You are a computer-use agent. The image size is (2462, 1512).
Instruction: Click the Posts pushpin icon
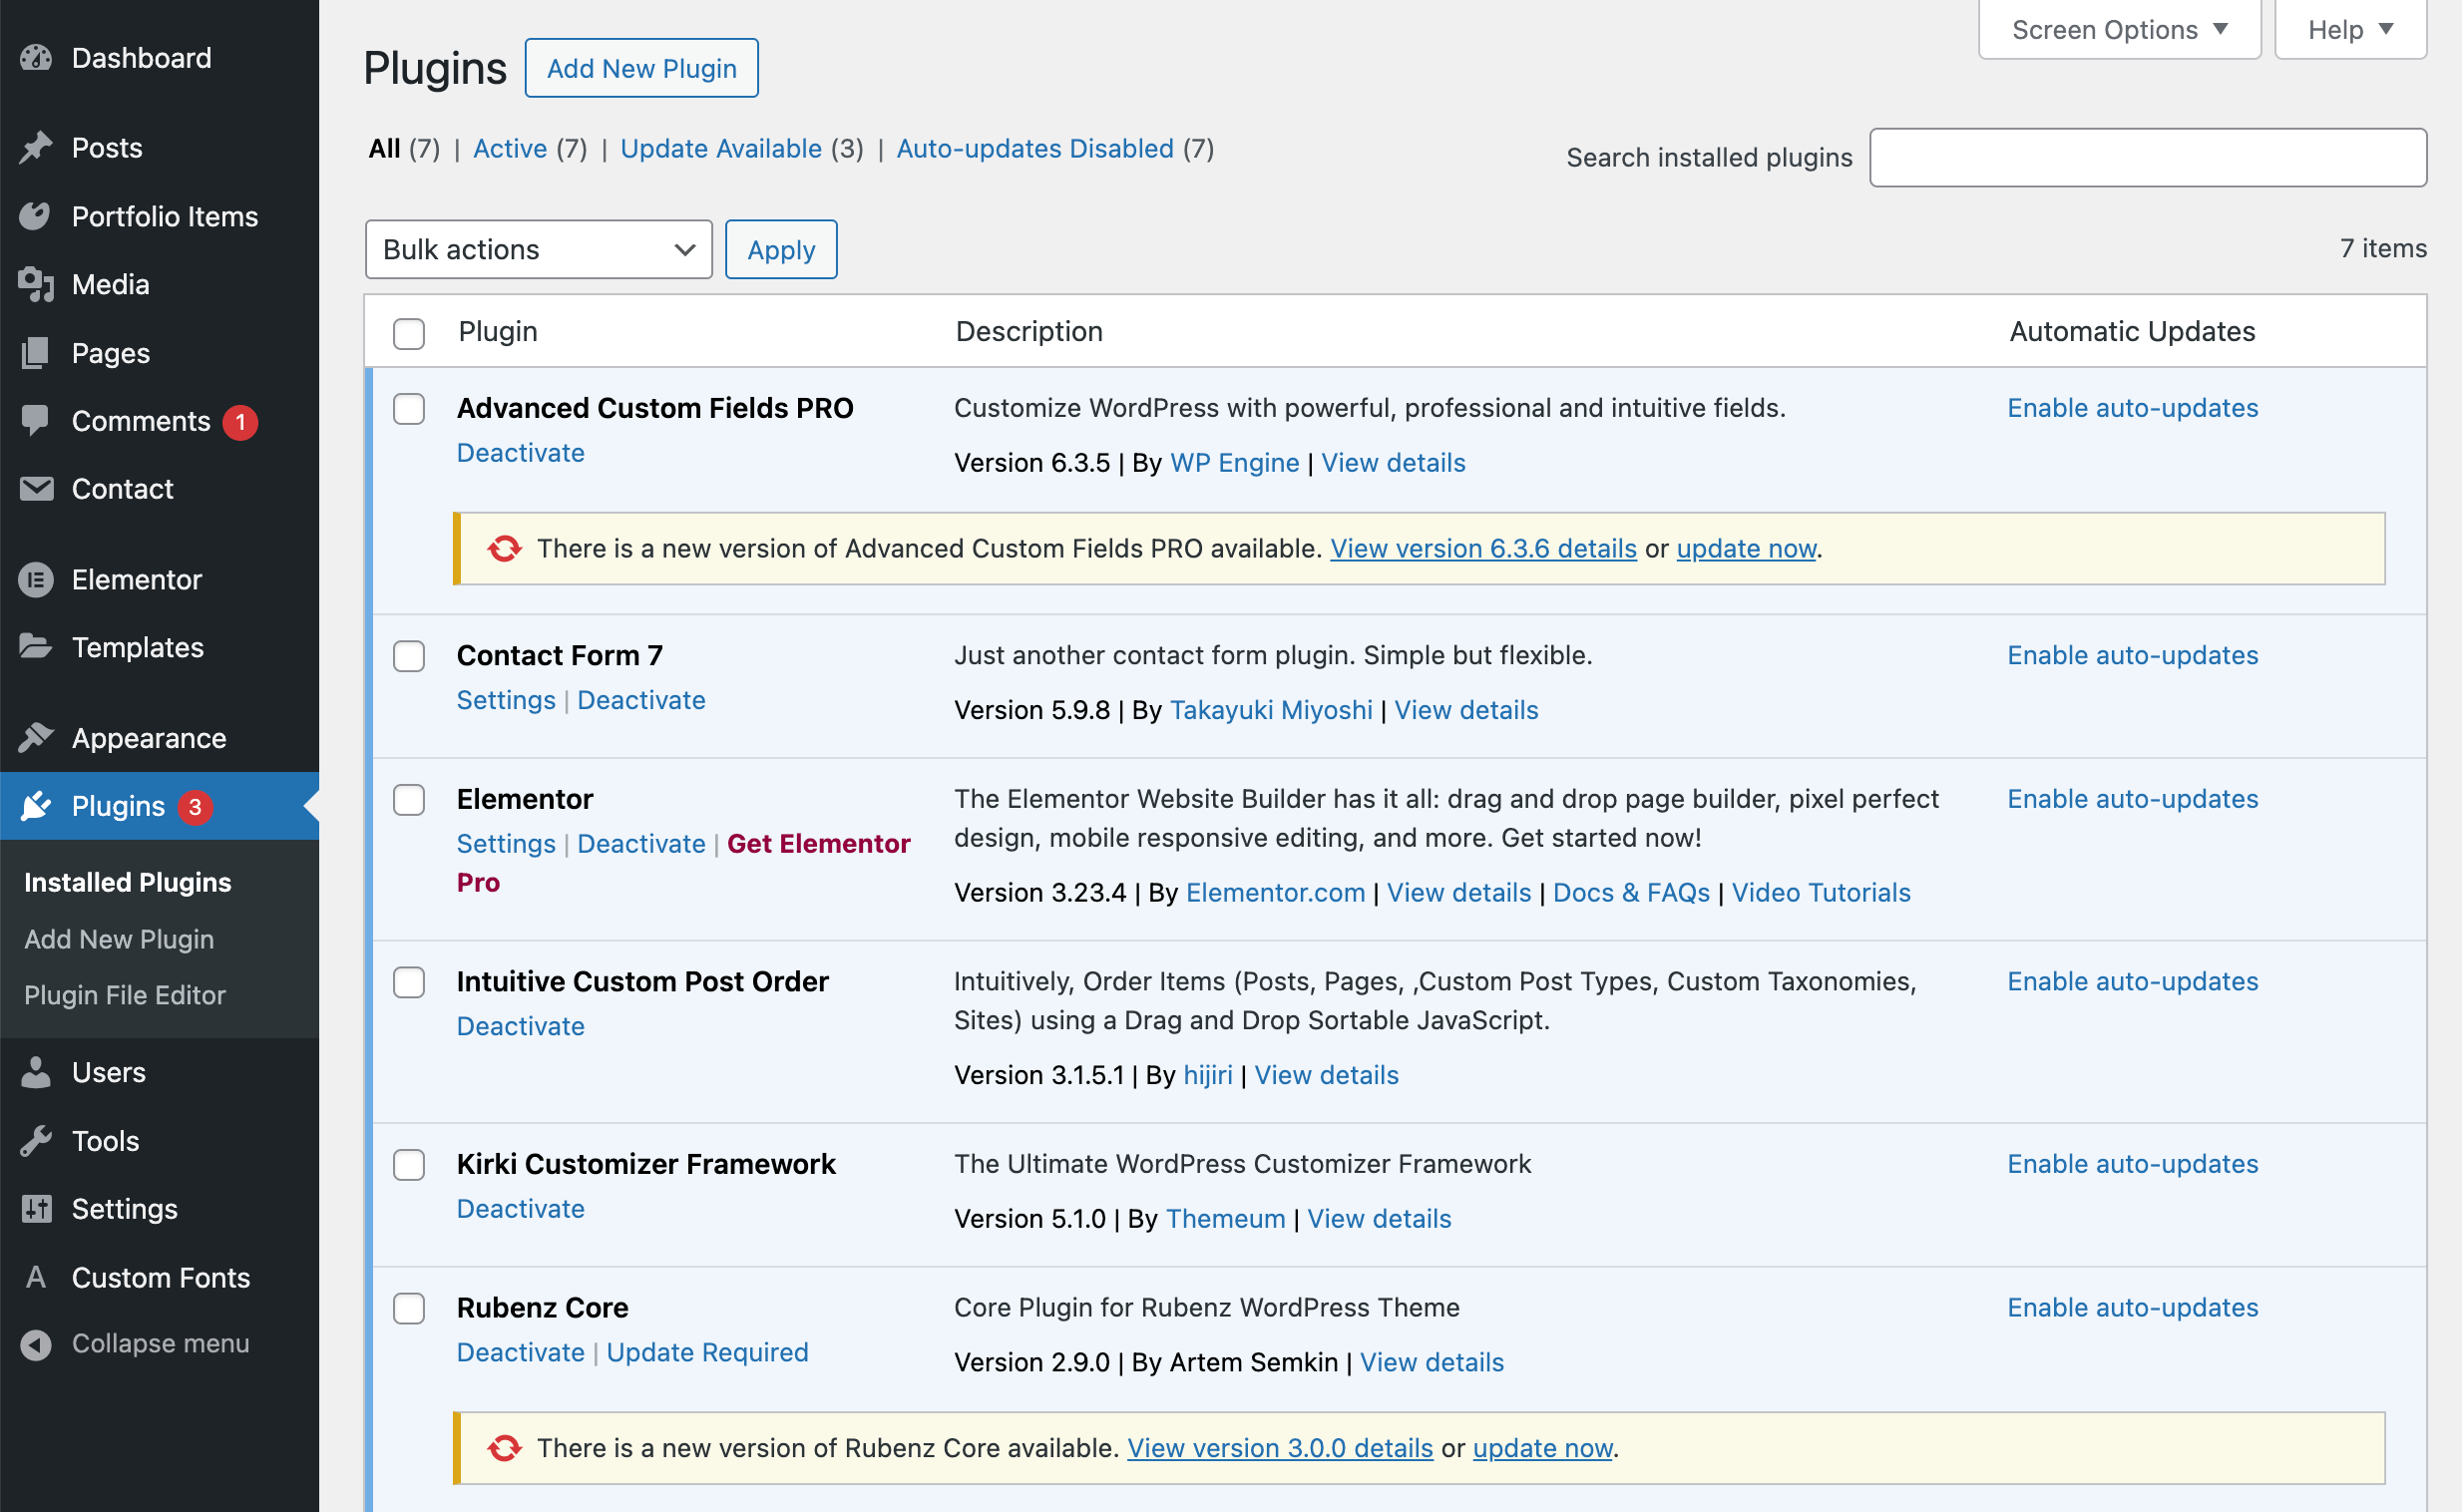pos(36,148)
